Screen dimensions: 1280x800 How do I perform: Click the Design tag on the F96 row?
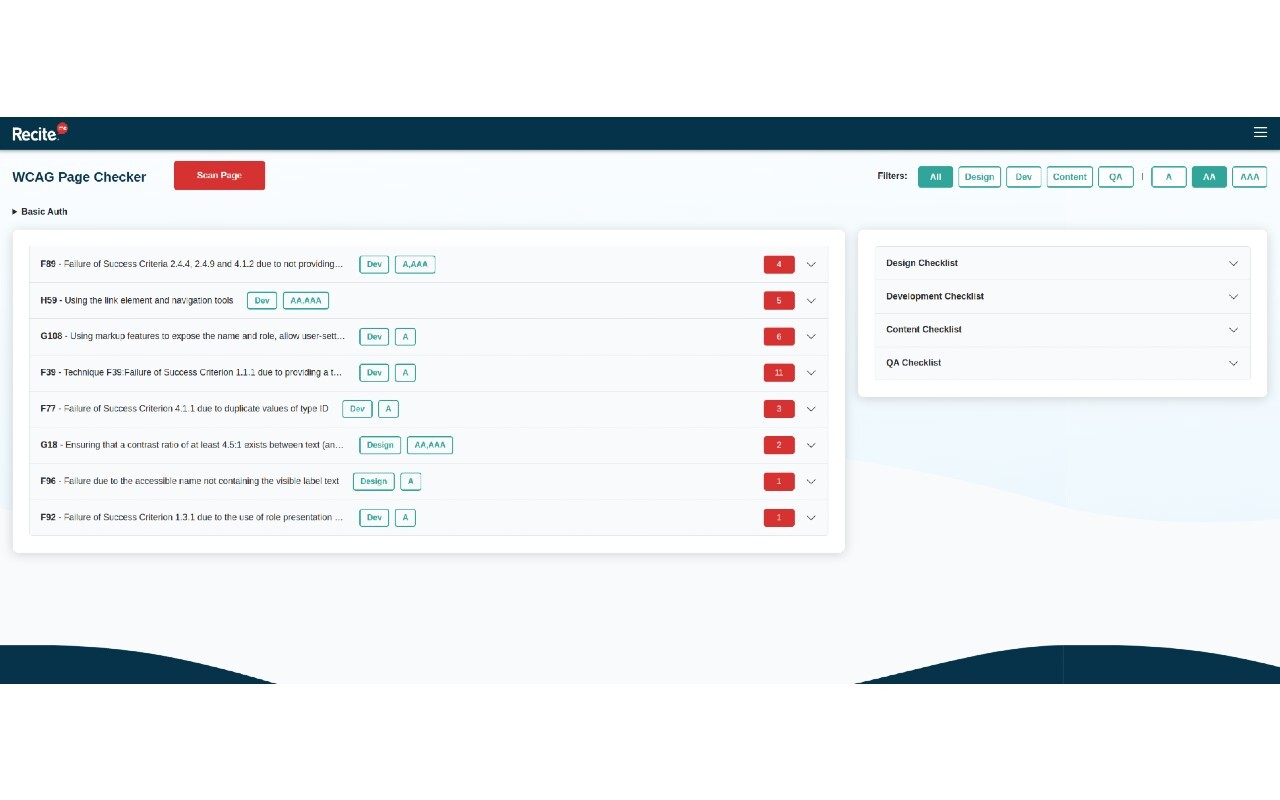[x=374, y=482]
